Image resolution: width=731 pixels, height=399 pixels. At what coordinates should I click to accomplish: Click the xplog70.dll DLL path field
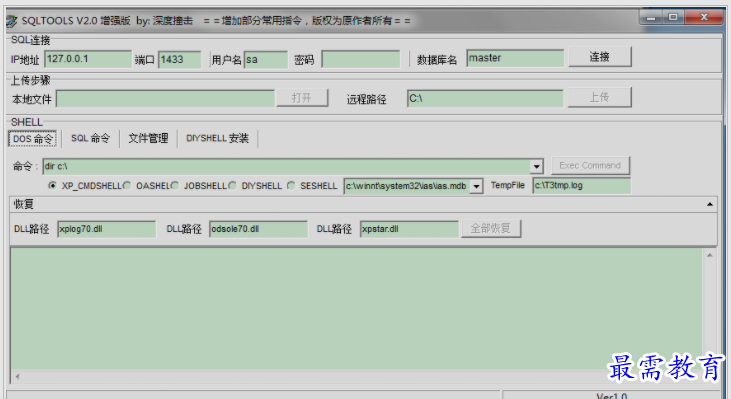[x=106, y=229]
